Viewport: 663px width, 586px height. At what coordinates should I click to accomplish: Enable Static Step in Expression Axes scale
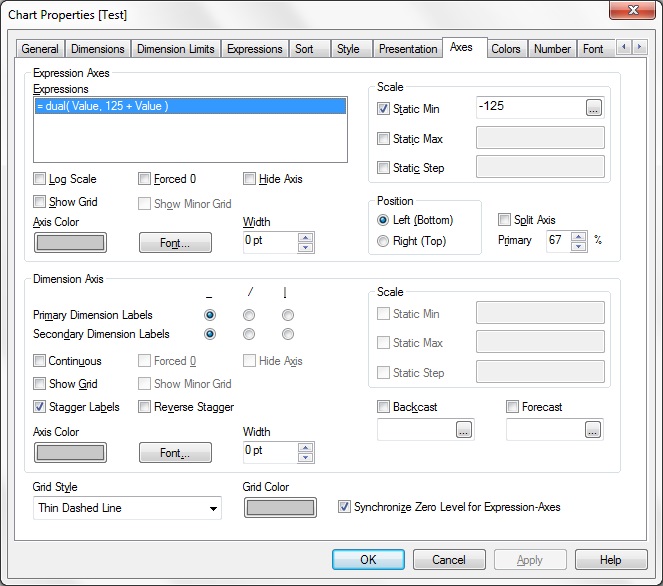click(383, 167)
